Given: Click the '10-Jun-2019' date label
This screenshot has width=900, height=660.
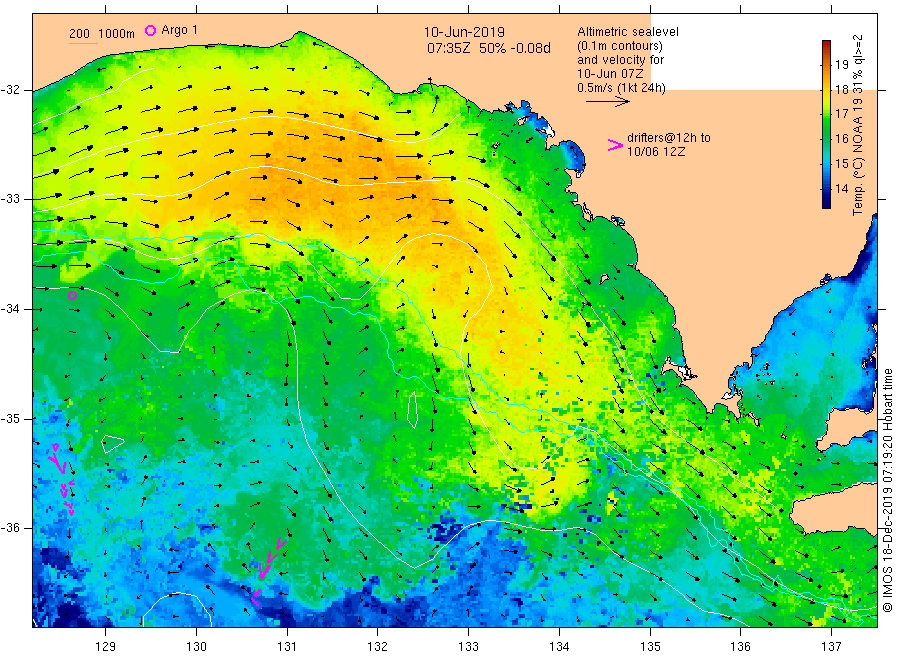Looking at the screenshot, I should tap(464, 32).
